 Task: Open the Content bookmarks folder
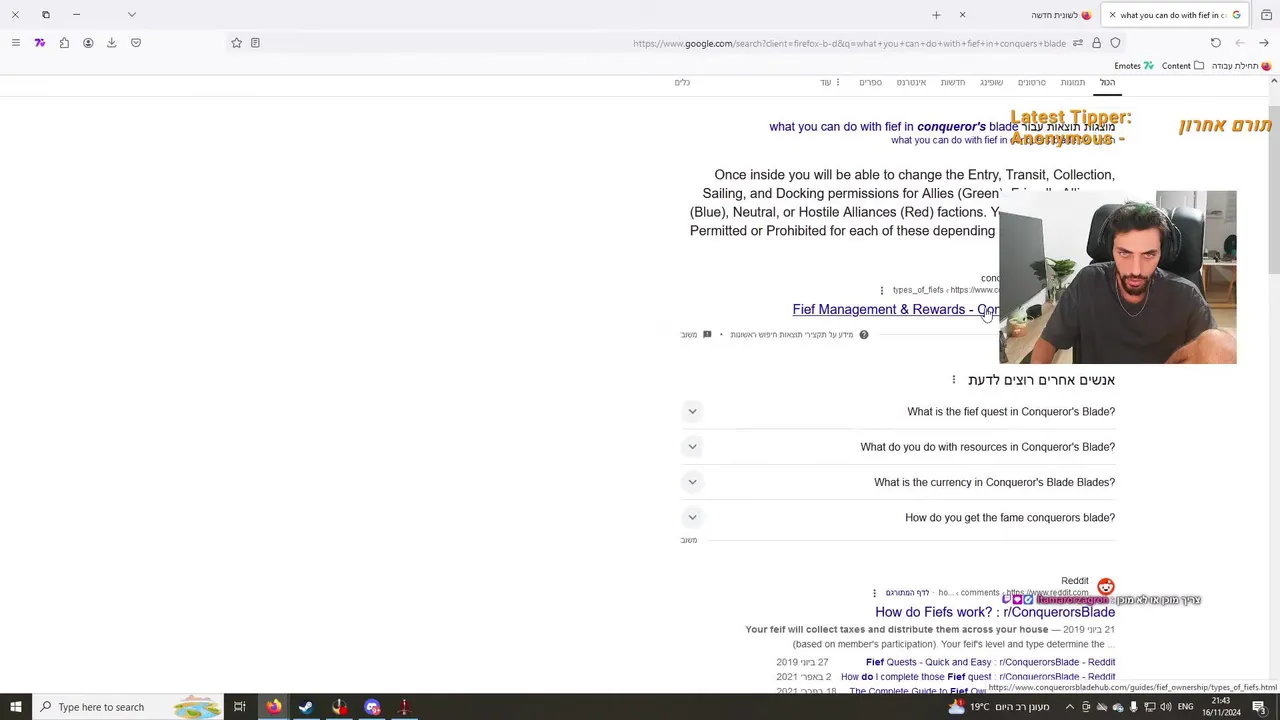(1183, 66)
